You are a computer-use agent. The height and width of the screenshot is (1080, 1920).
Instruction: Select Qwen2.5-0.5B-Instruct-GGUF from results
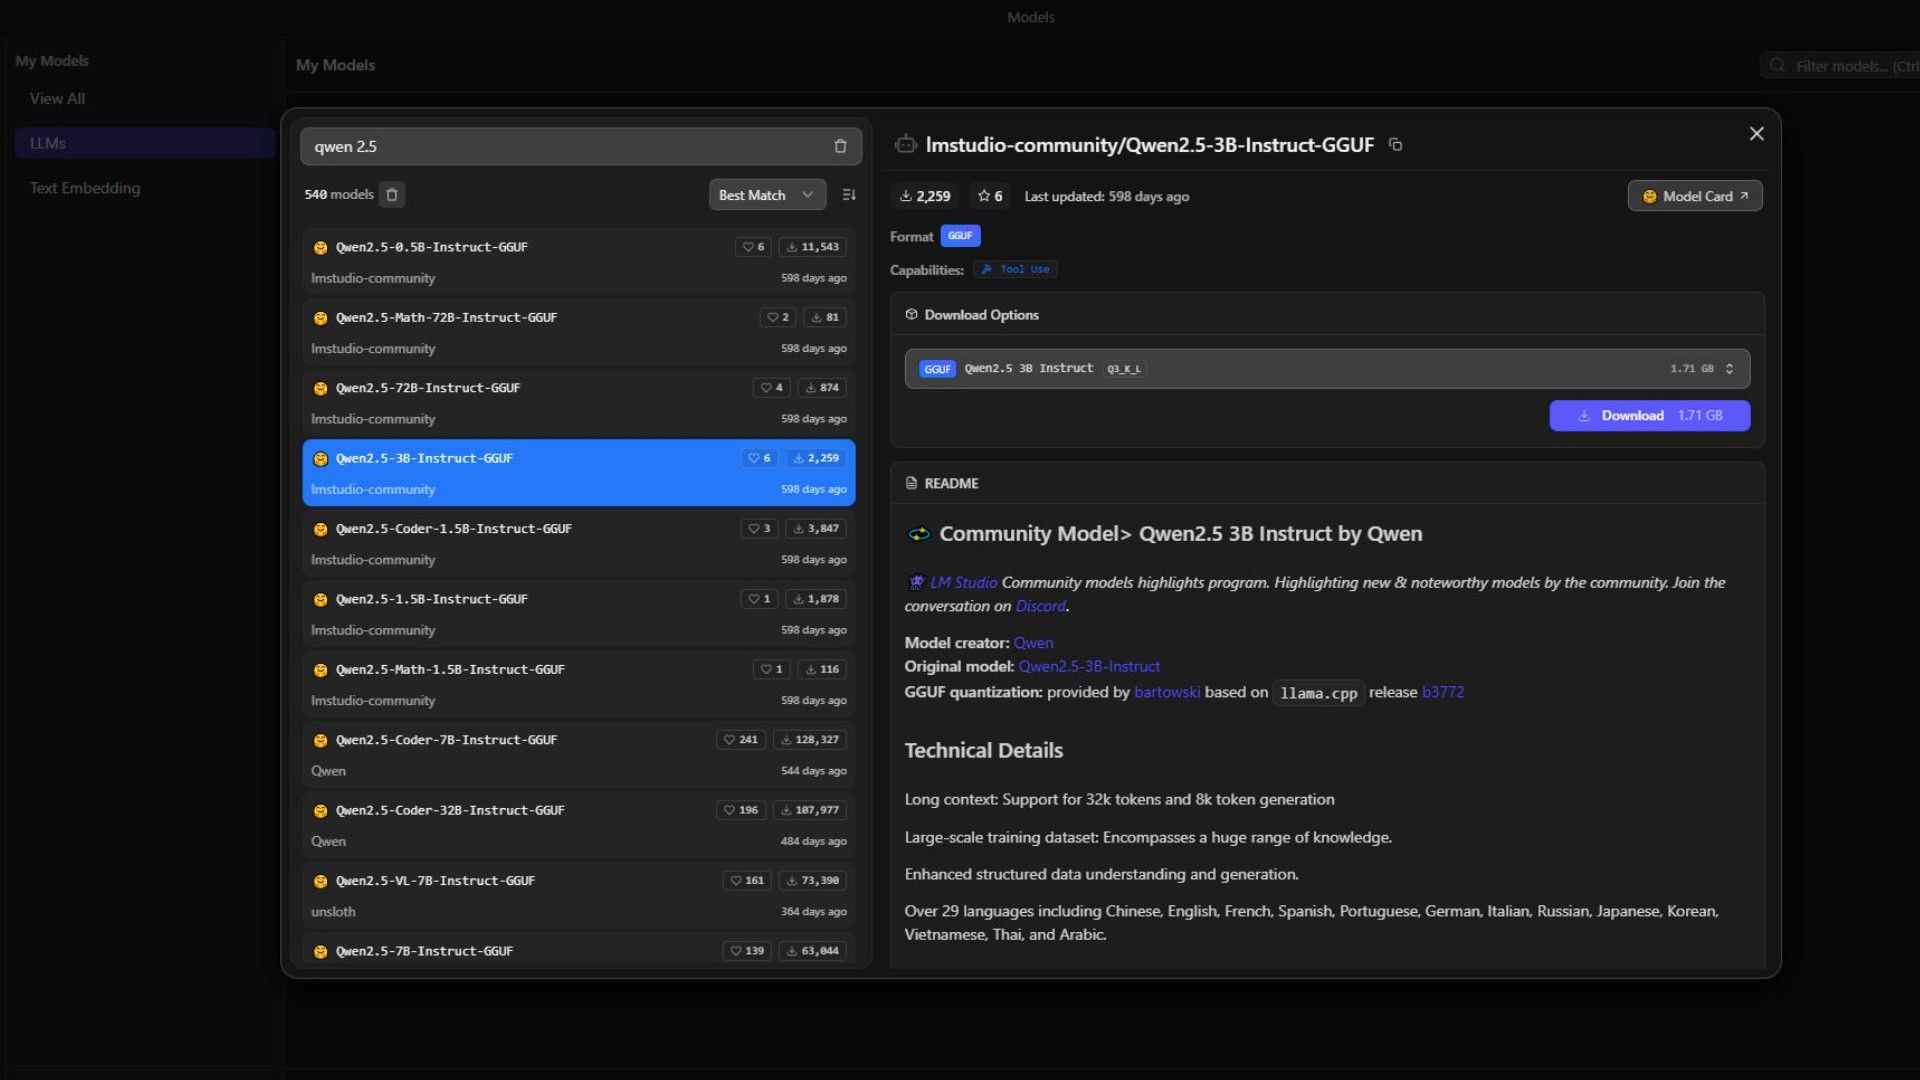[578, 262]
